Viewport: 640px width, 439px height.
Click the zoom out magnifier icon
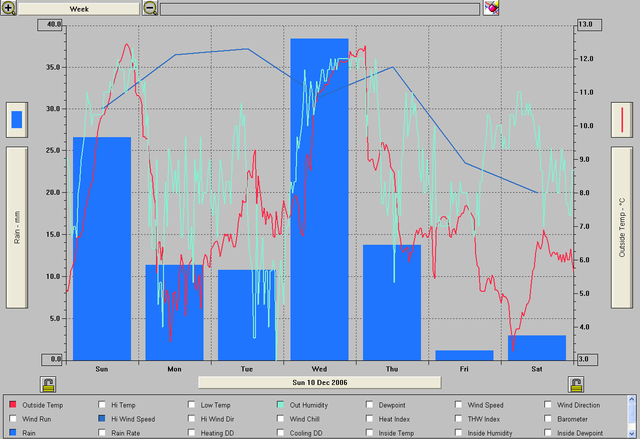150,8
